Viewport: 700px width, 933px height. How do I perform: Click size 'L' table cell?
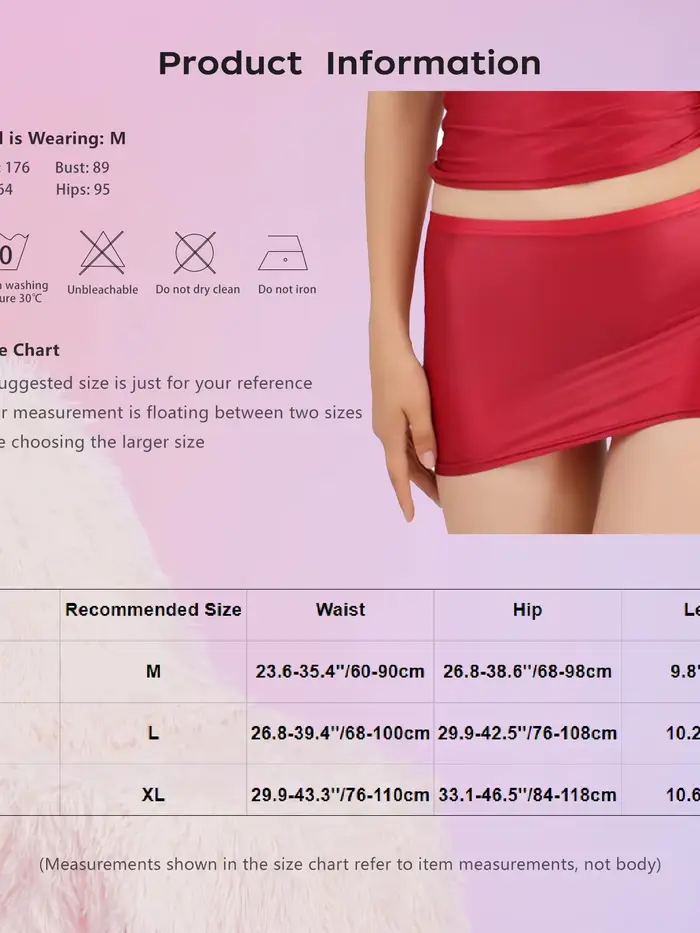(154, 733)
